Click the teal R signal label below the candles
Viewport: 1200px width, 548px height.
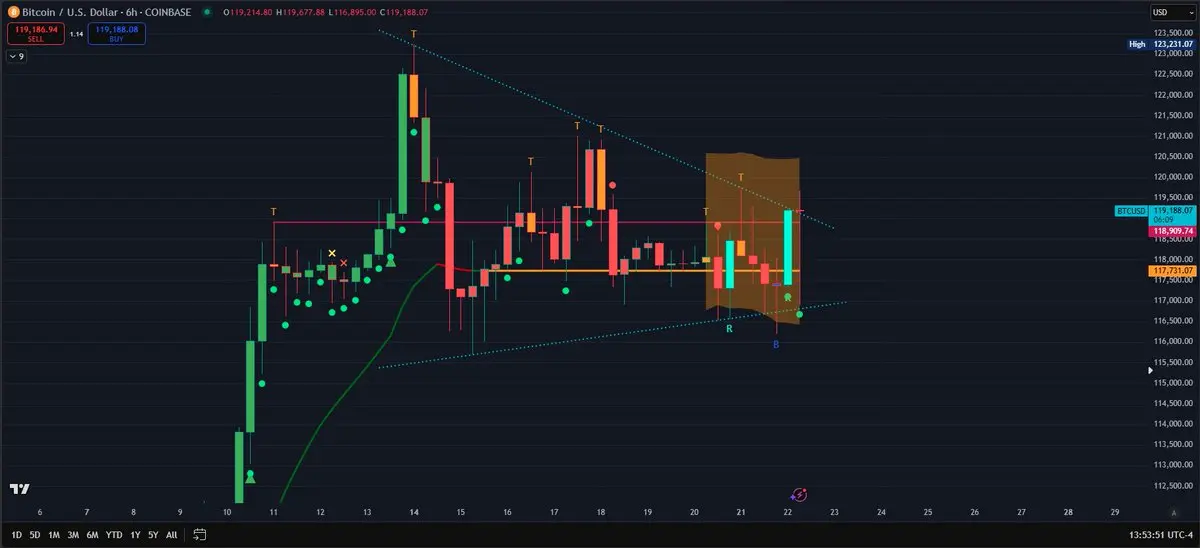point(729,328)
